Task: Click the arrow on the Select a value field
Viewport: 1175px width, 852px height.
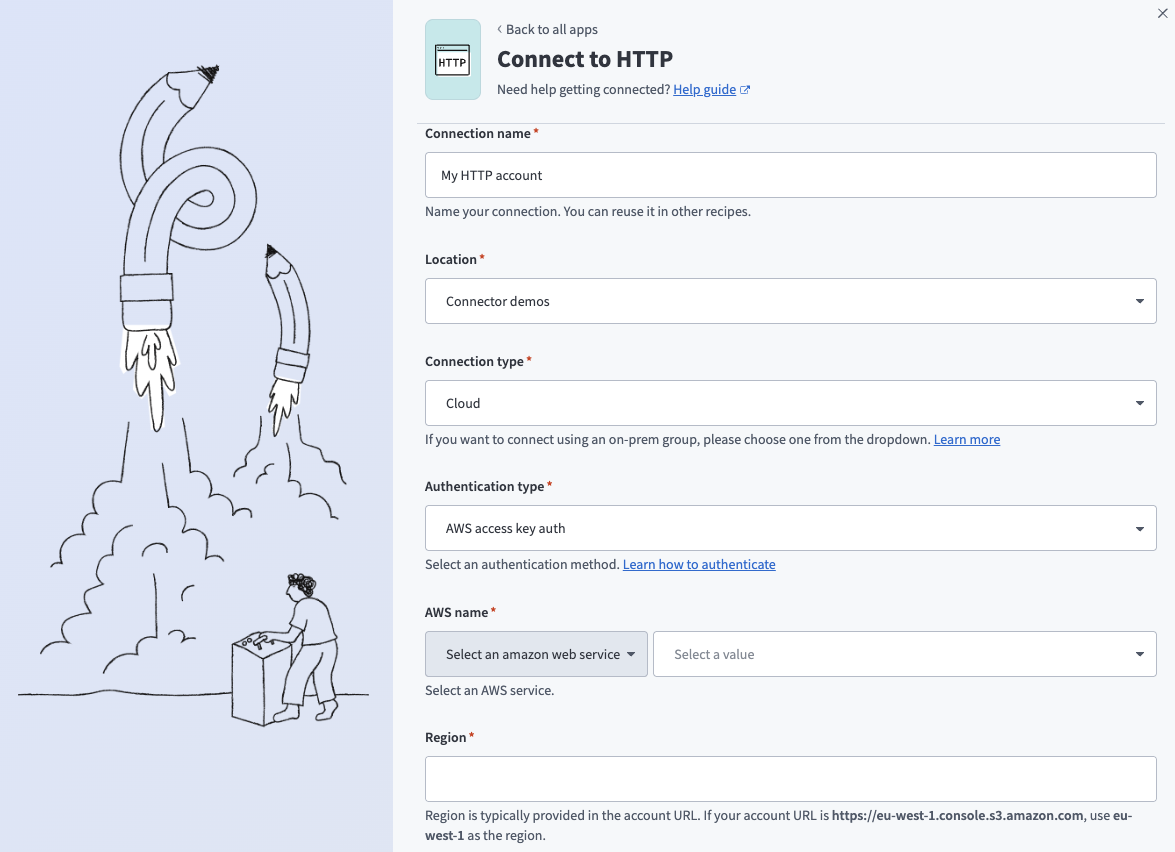Action: (x=1139, y=654)
